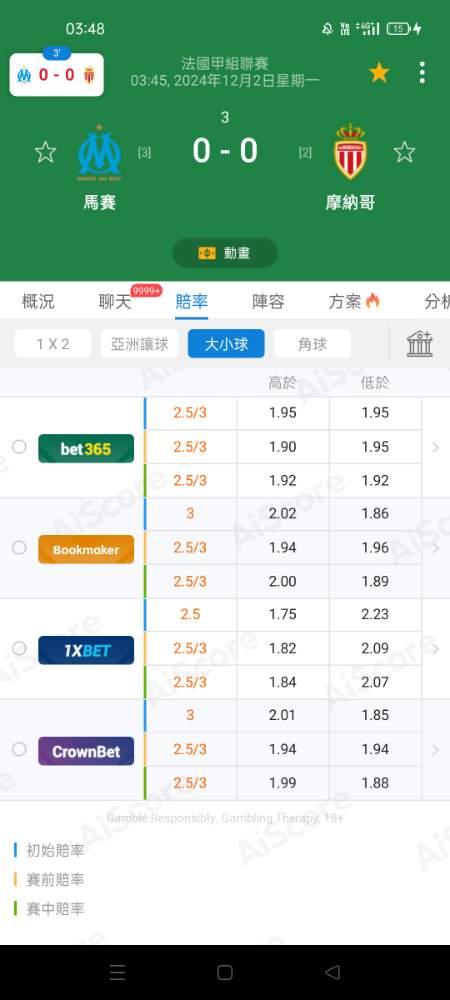Viewport: 450px width, 1000px height.
Task: Expand CrownBet odds details chevron
Action: pyautogui.click(x=436, y=750)
